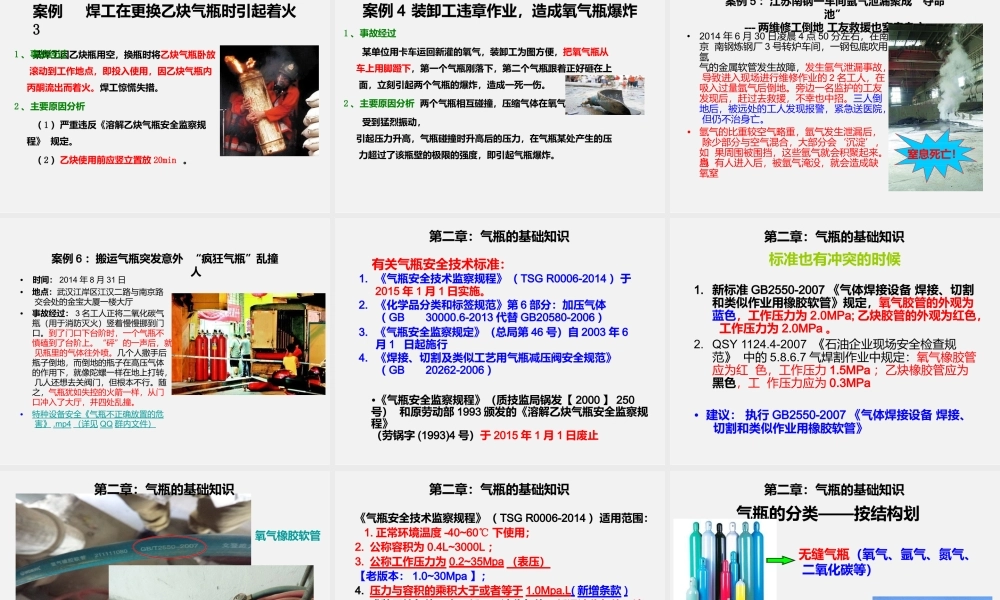This screenshot has height=600, width=1000.
Task: Open the 气瓶不正确放置的危害.mp4 hyperlink
Action: [97, 418]
